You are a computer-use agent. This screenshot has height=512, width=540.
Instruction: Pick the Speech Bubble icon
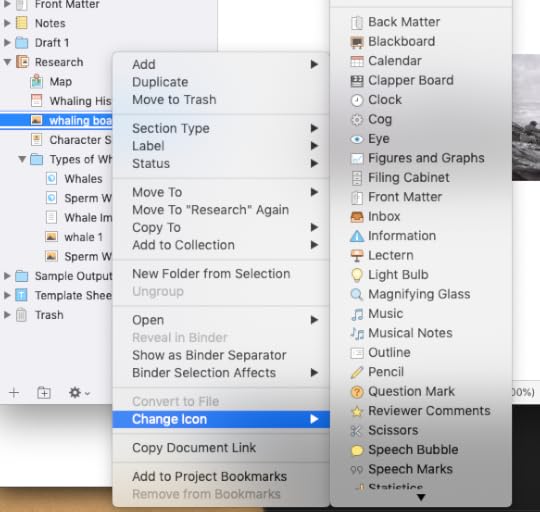421,450
